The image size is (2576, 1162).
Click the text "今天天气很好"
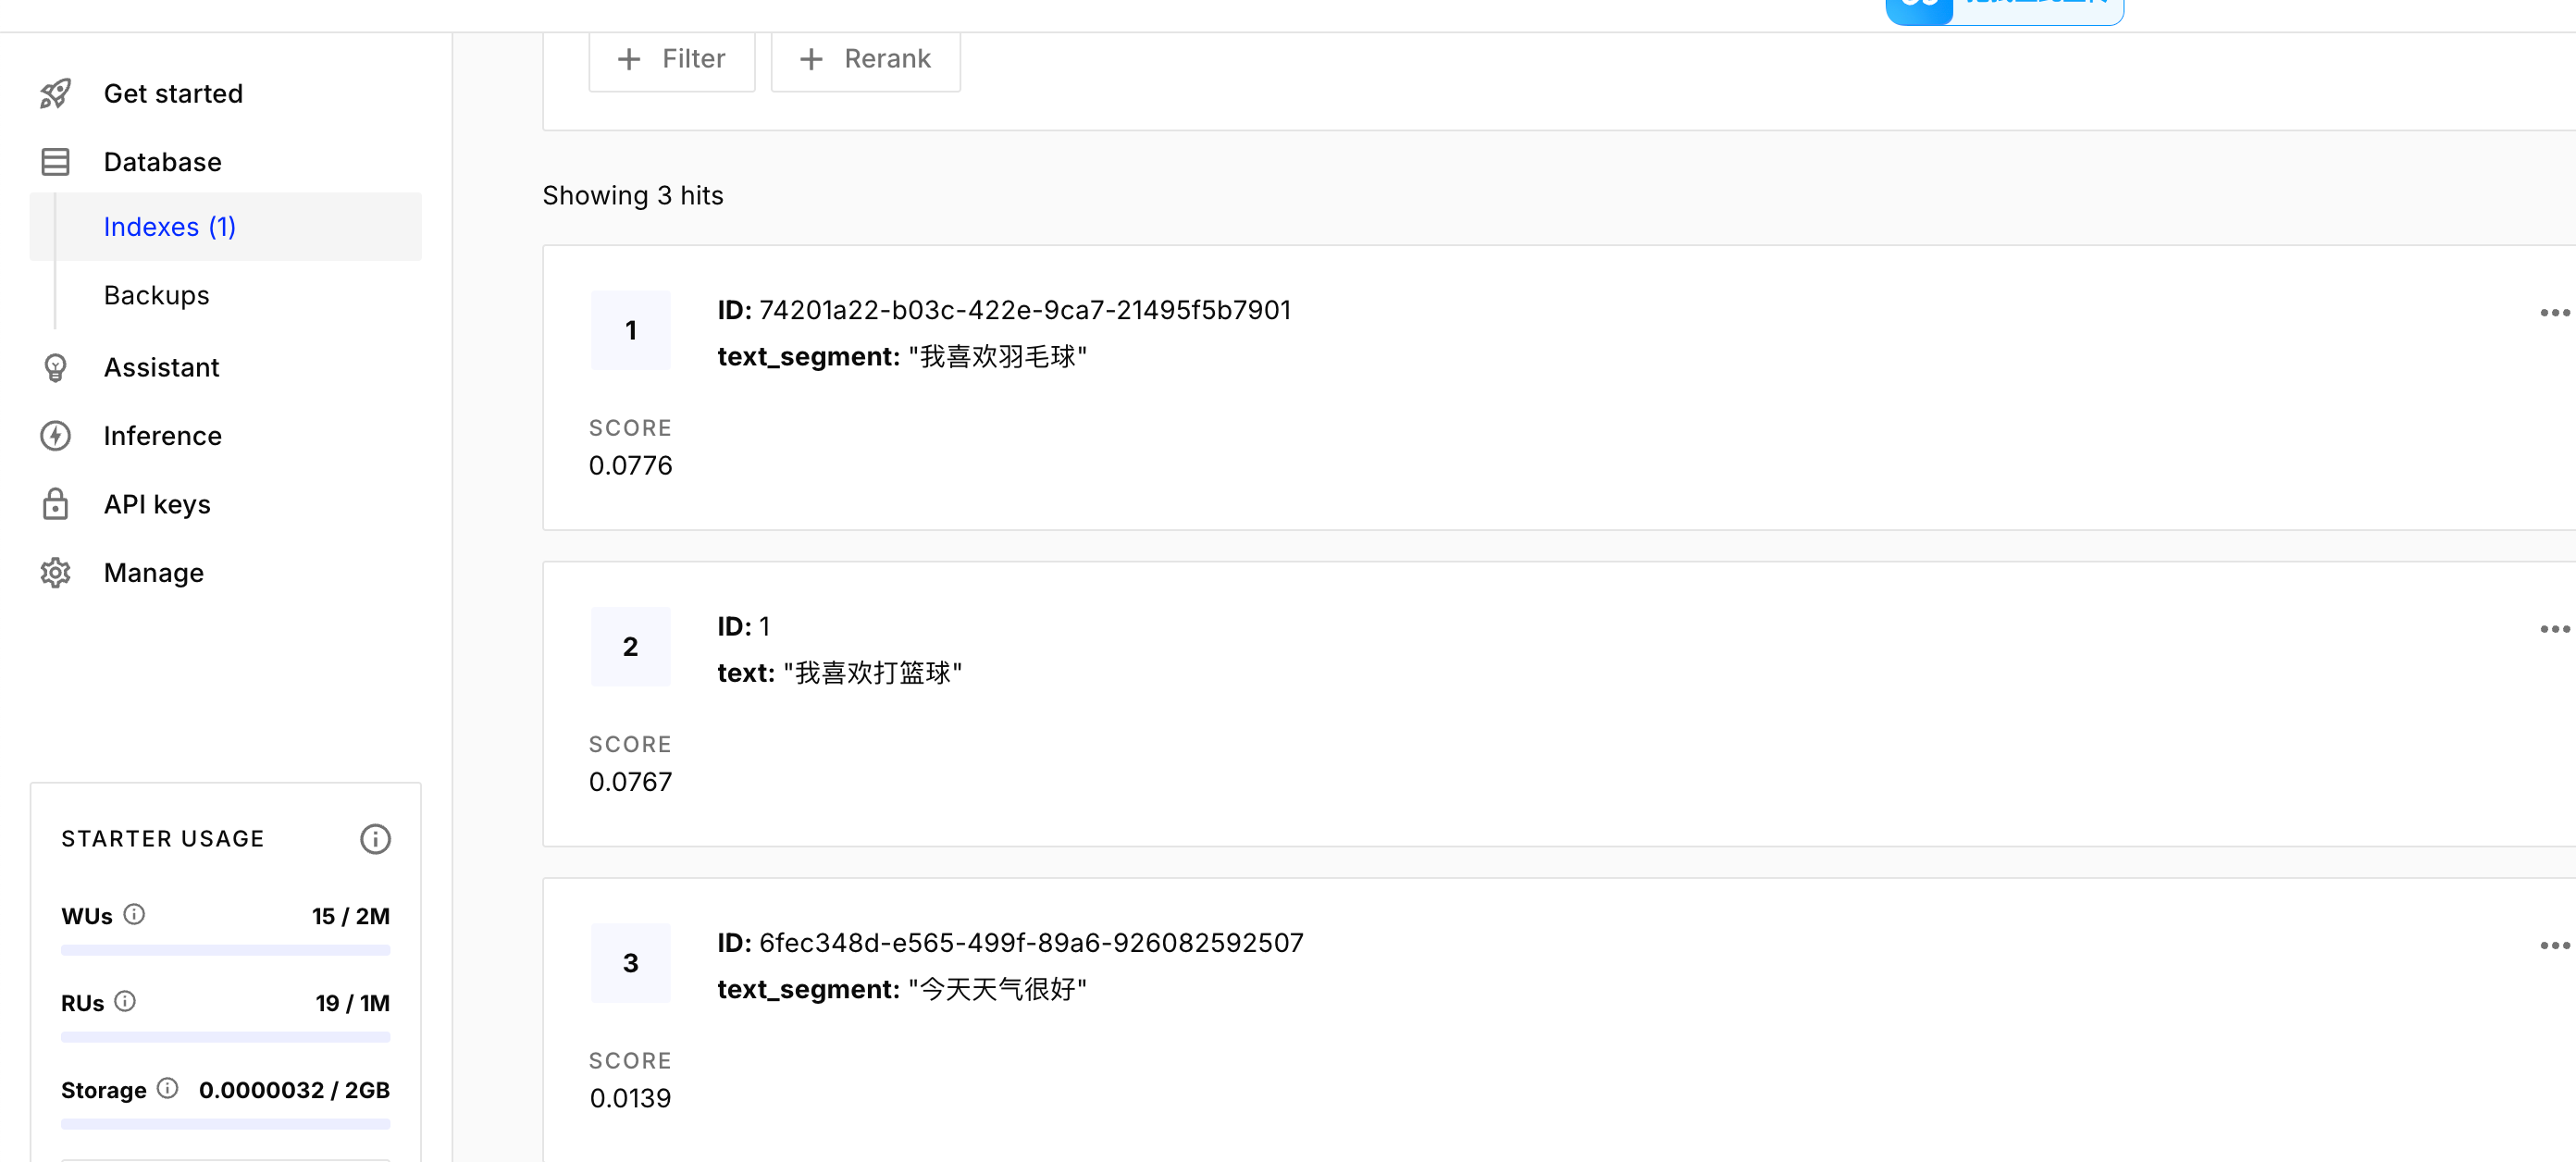coord(998,990)
